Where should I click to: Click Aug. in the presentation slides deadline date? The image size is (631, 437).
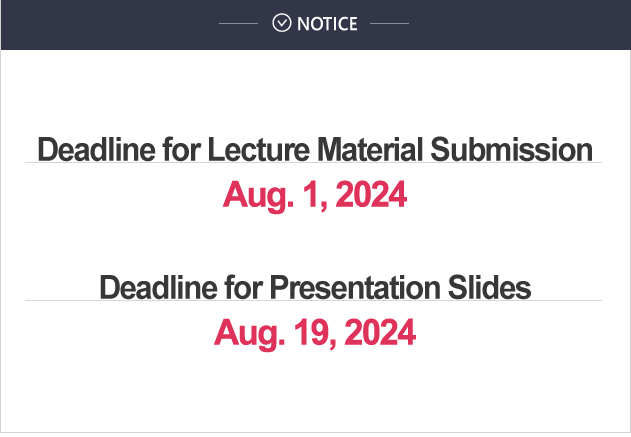tap(250, 334)
